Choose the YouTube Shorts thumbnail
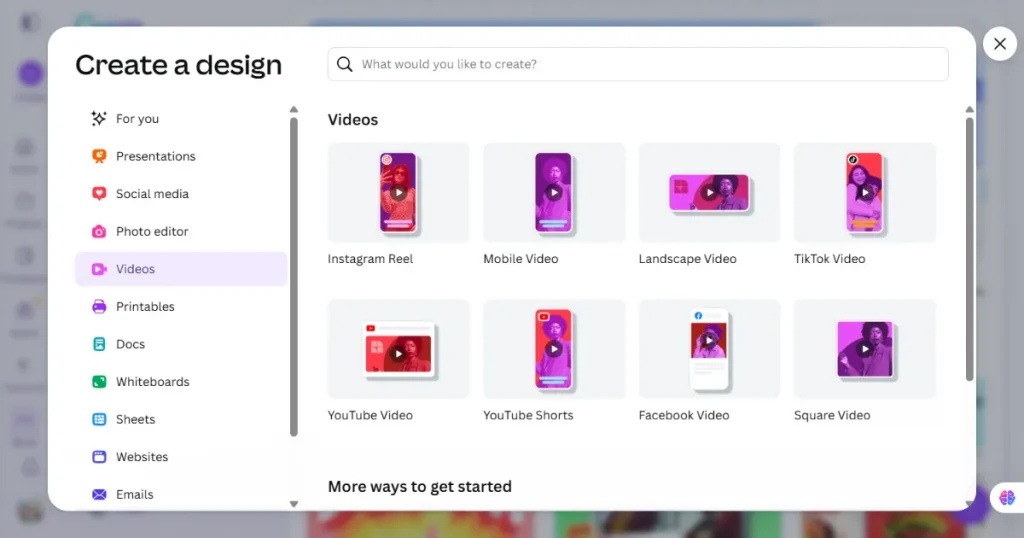The image size is (1024, 538). point(554,349)
